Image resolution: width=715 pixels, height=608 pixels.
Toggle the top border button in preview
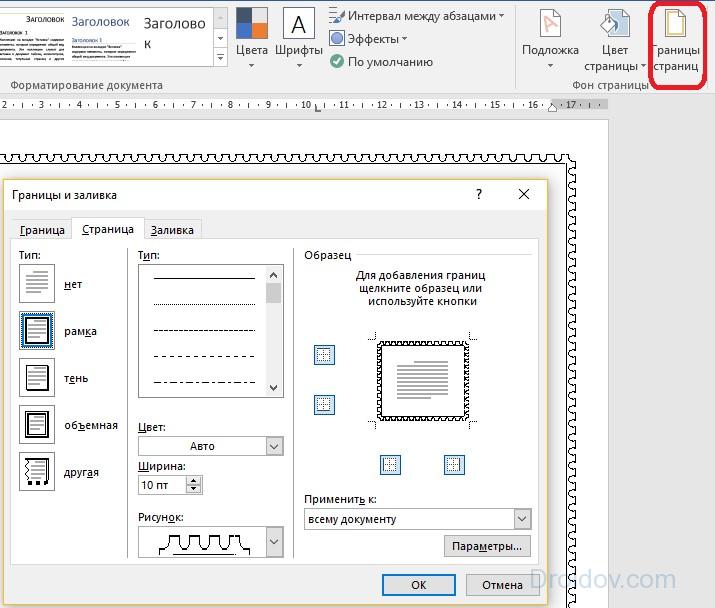point(324,355)
